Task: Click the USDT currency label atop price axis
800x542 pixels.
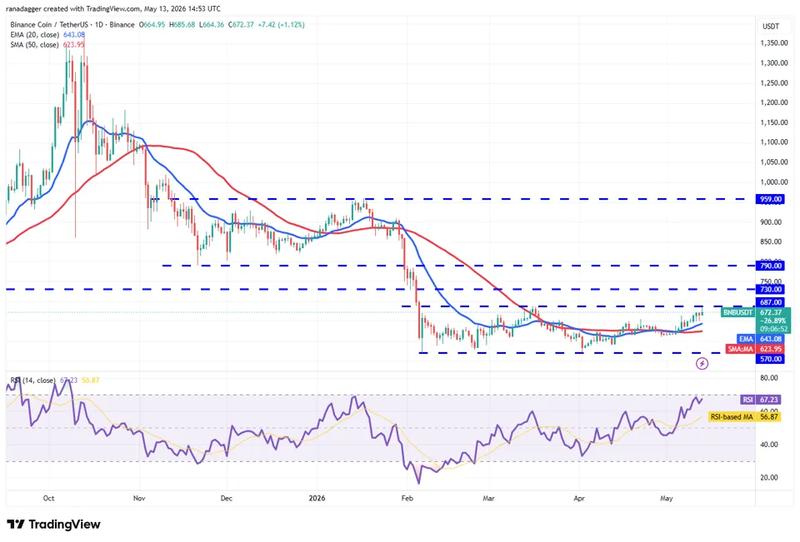Action: 770,26
